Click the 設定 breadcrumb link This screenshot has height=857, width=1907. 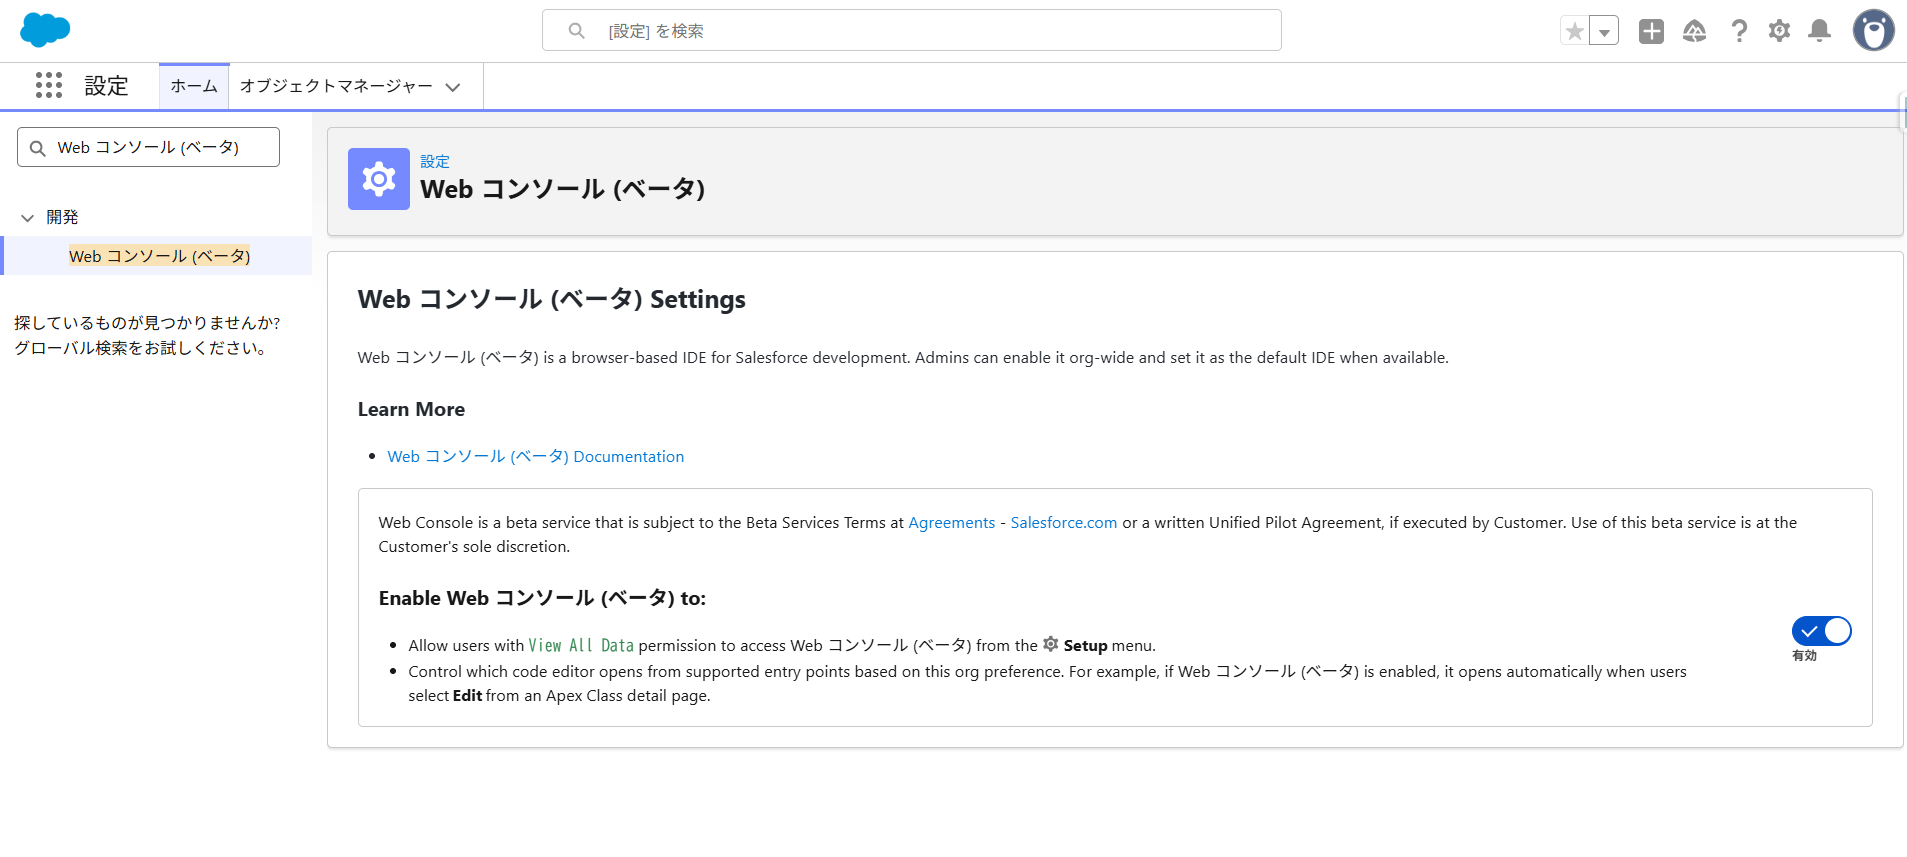tap(435, 161)
